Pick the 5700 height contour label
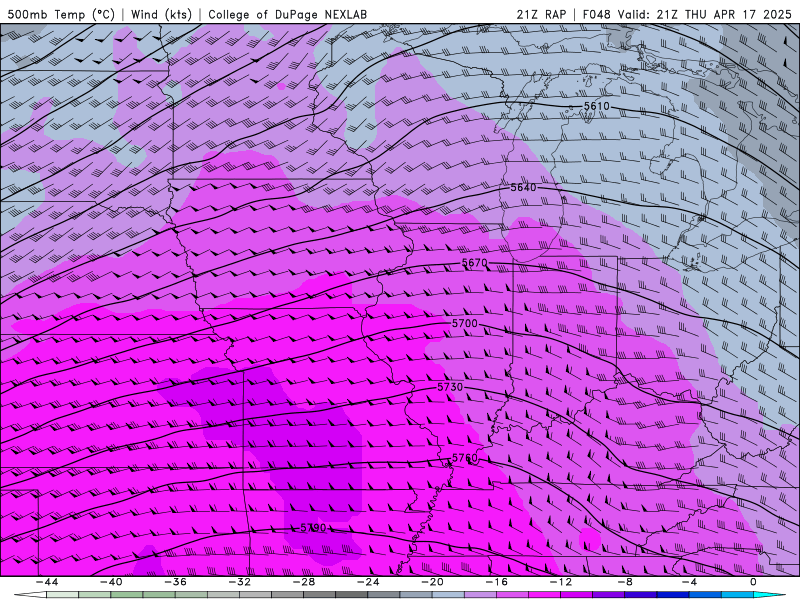Image resolution: width=800 pixels, height=600 pixels. tap(465, 323)
